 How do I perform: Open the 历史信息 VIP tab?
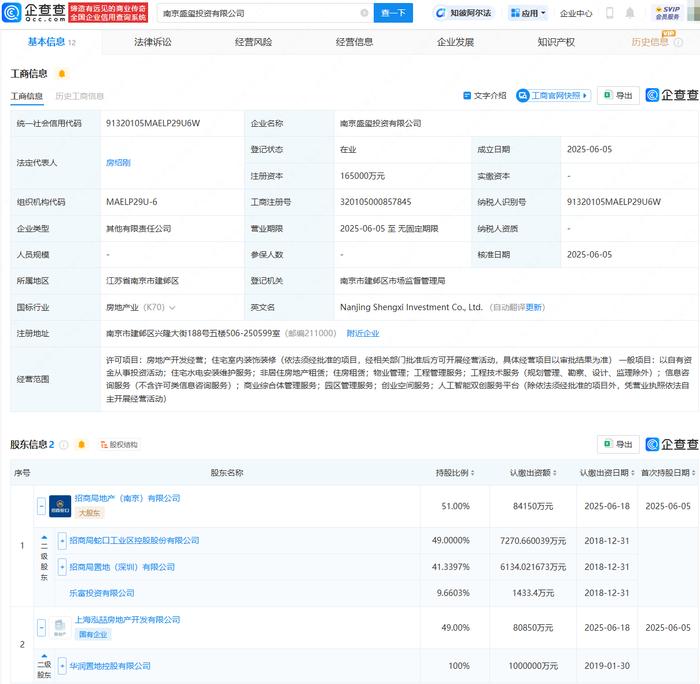coord(650,42)
